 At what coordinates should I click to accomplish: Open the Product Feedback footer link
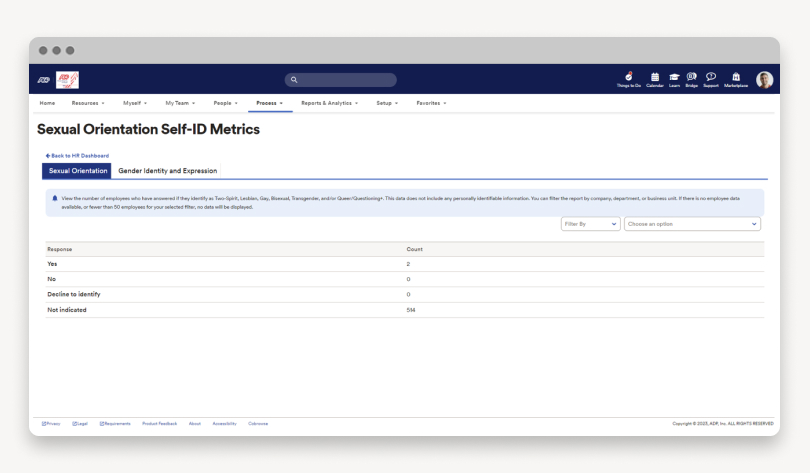point(160,423)
